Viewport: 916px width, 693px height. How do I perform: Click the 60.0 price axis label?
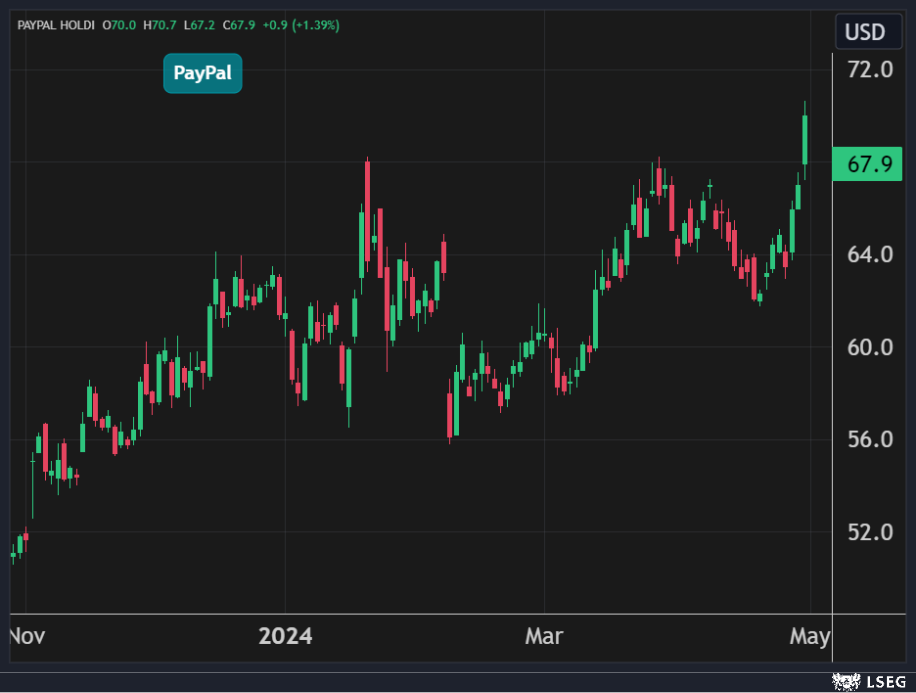869,347
